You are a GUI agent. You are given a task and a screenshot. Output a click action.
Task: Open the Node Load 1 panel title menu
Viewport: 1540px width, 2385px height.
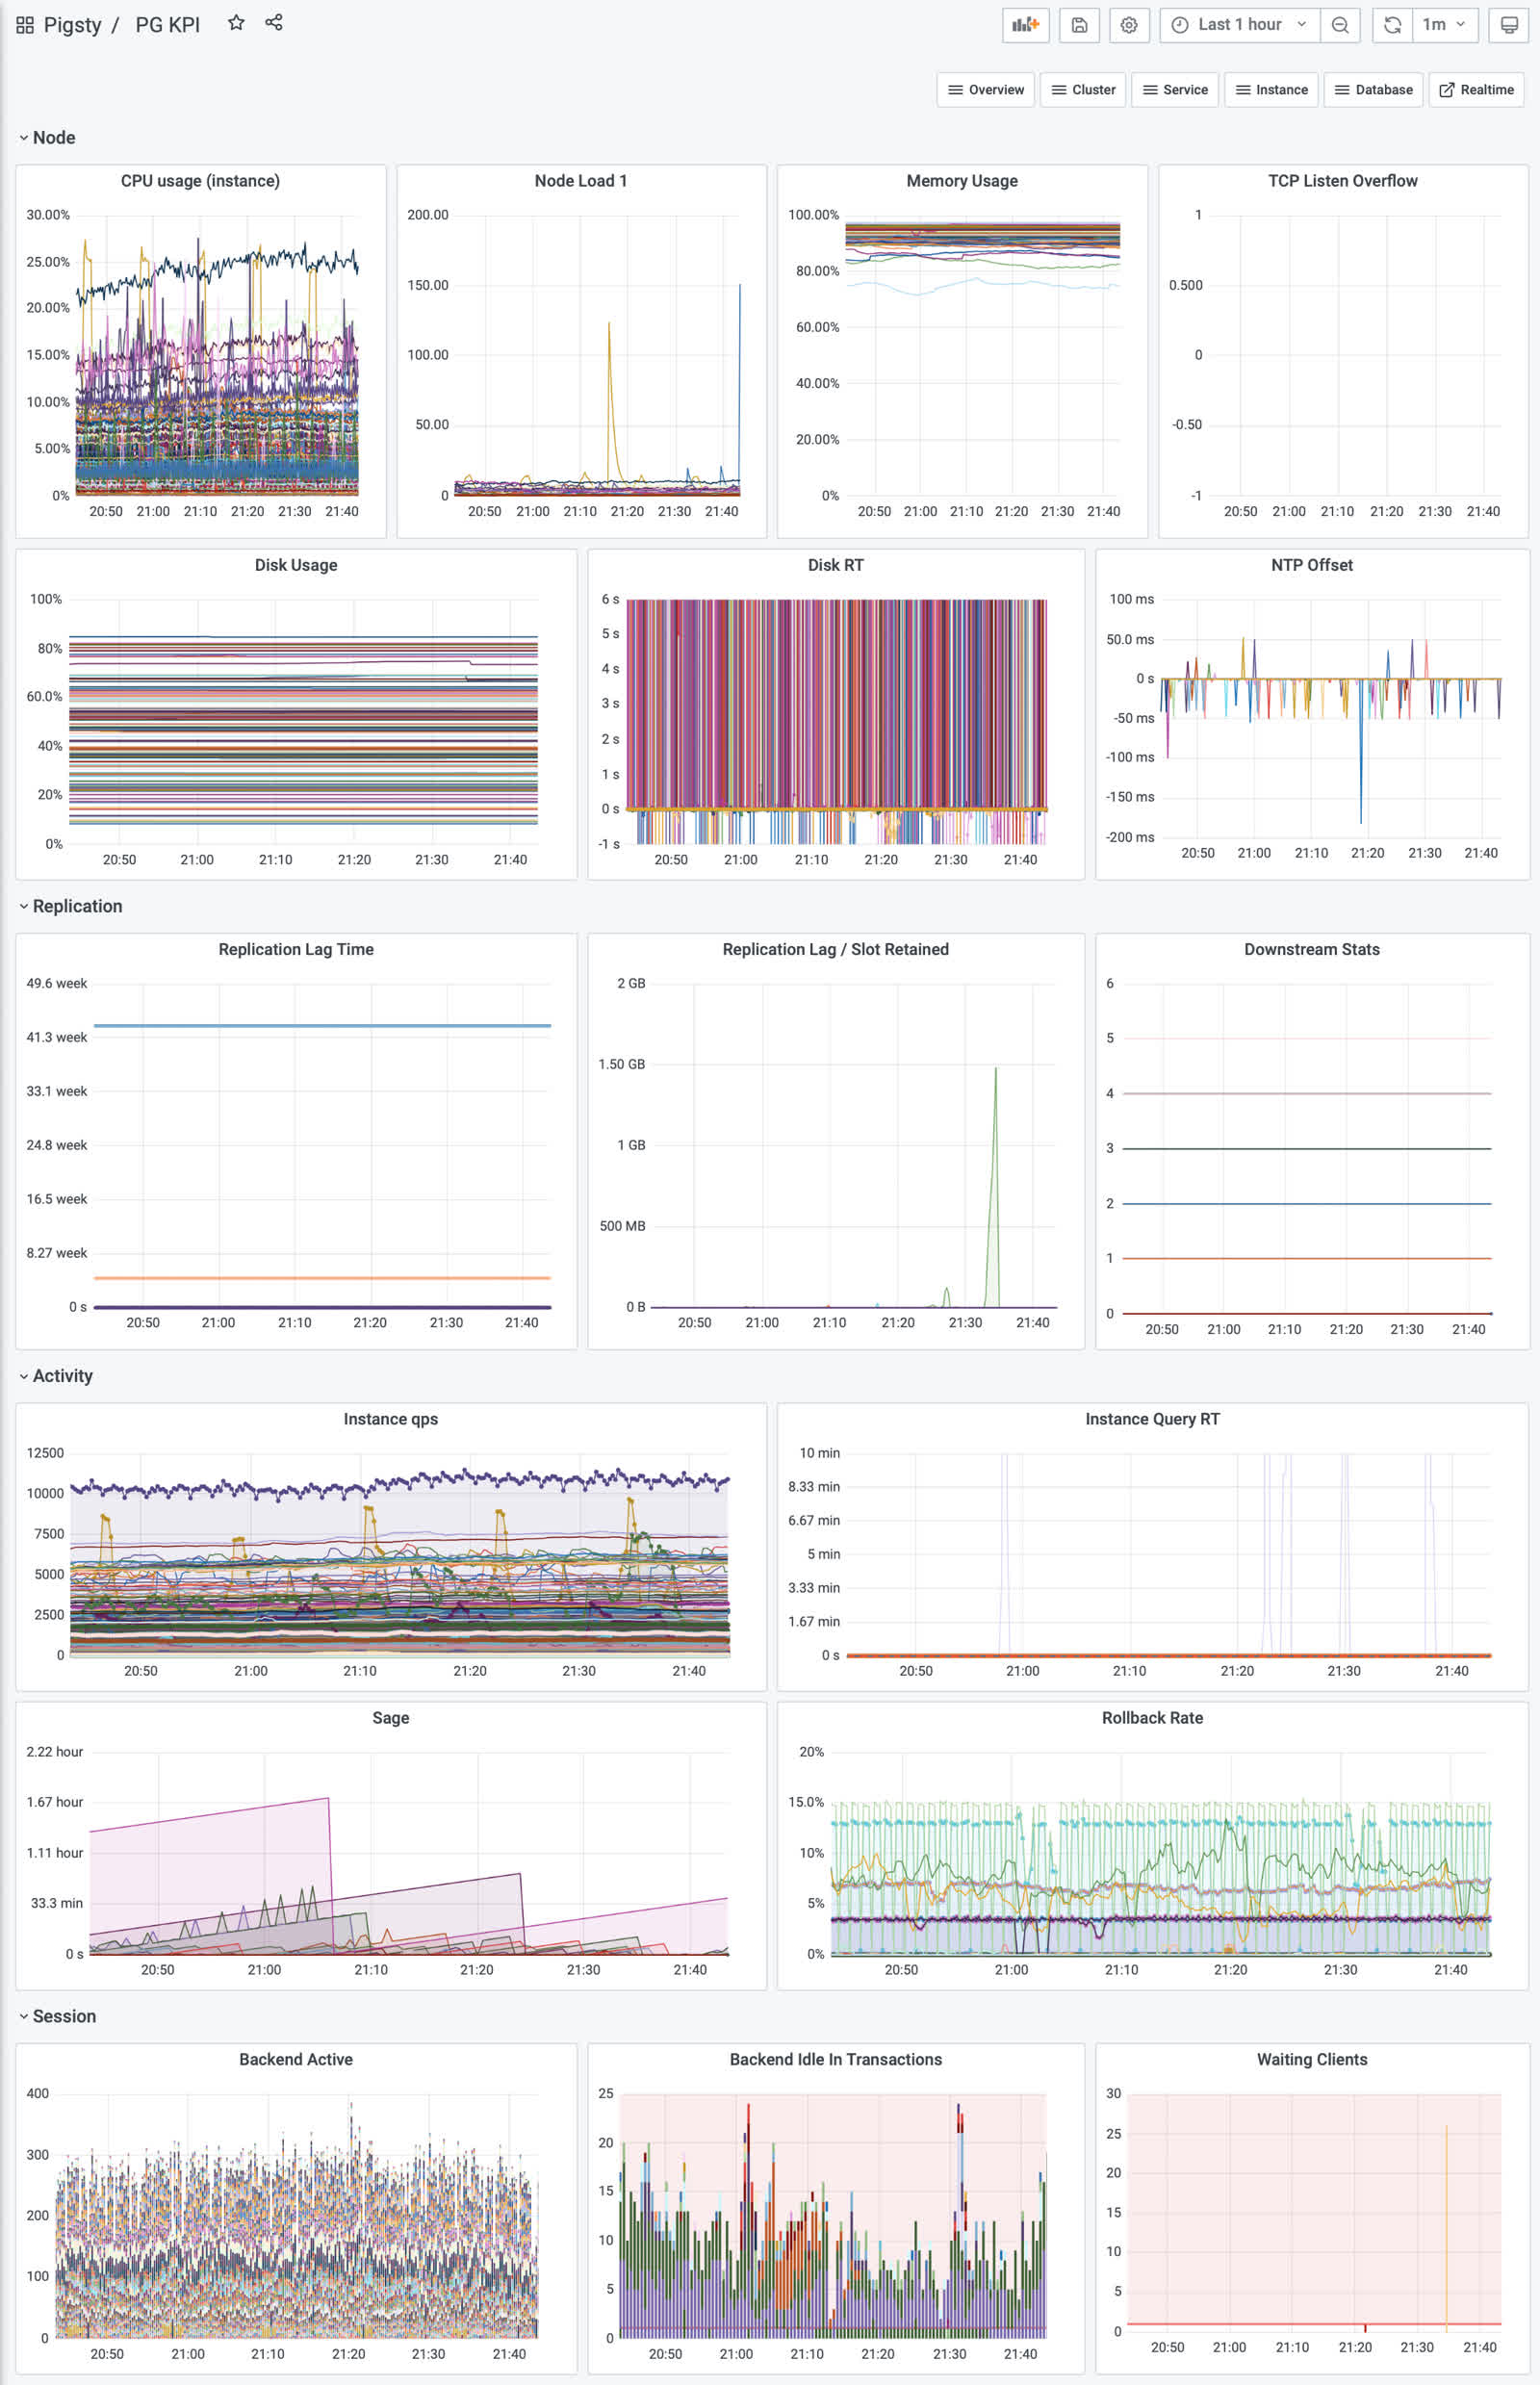(581, 181)
